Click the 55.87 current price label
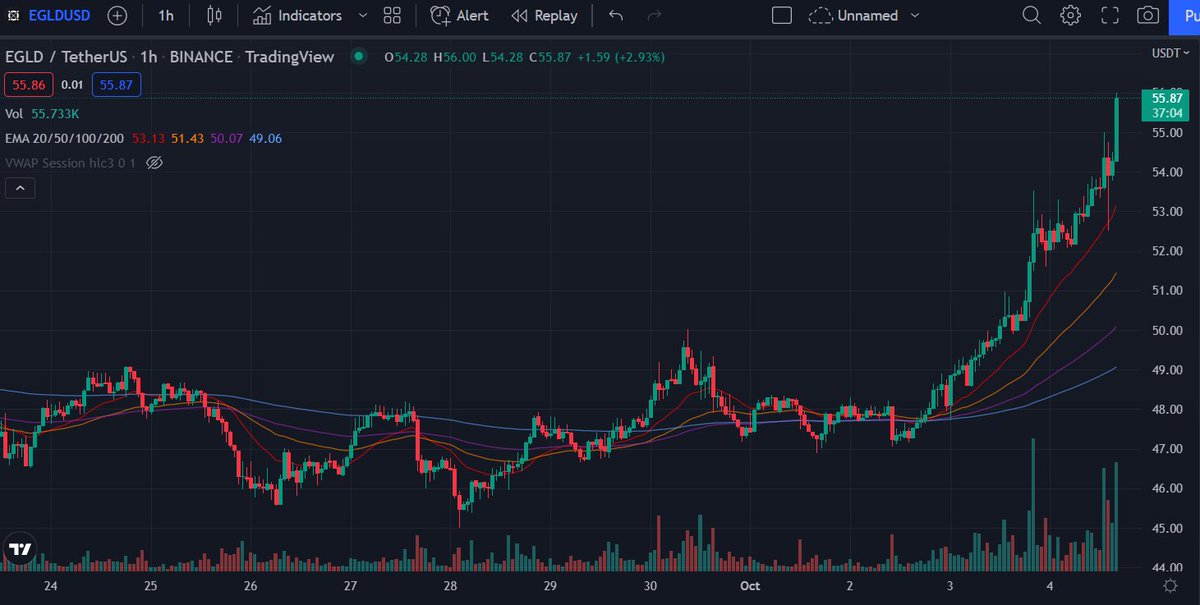Viewport: 1200px width, 605px height. pos(1168,97)
